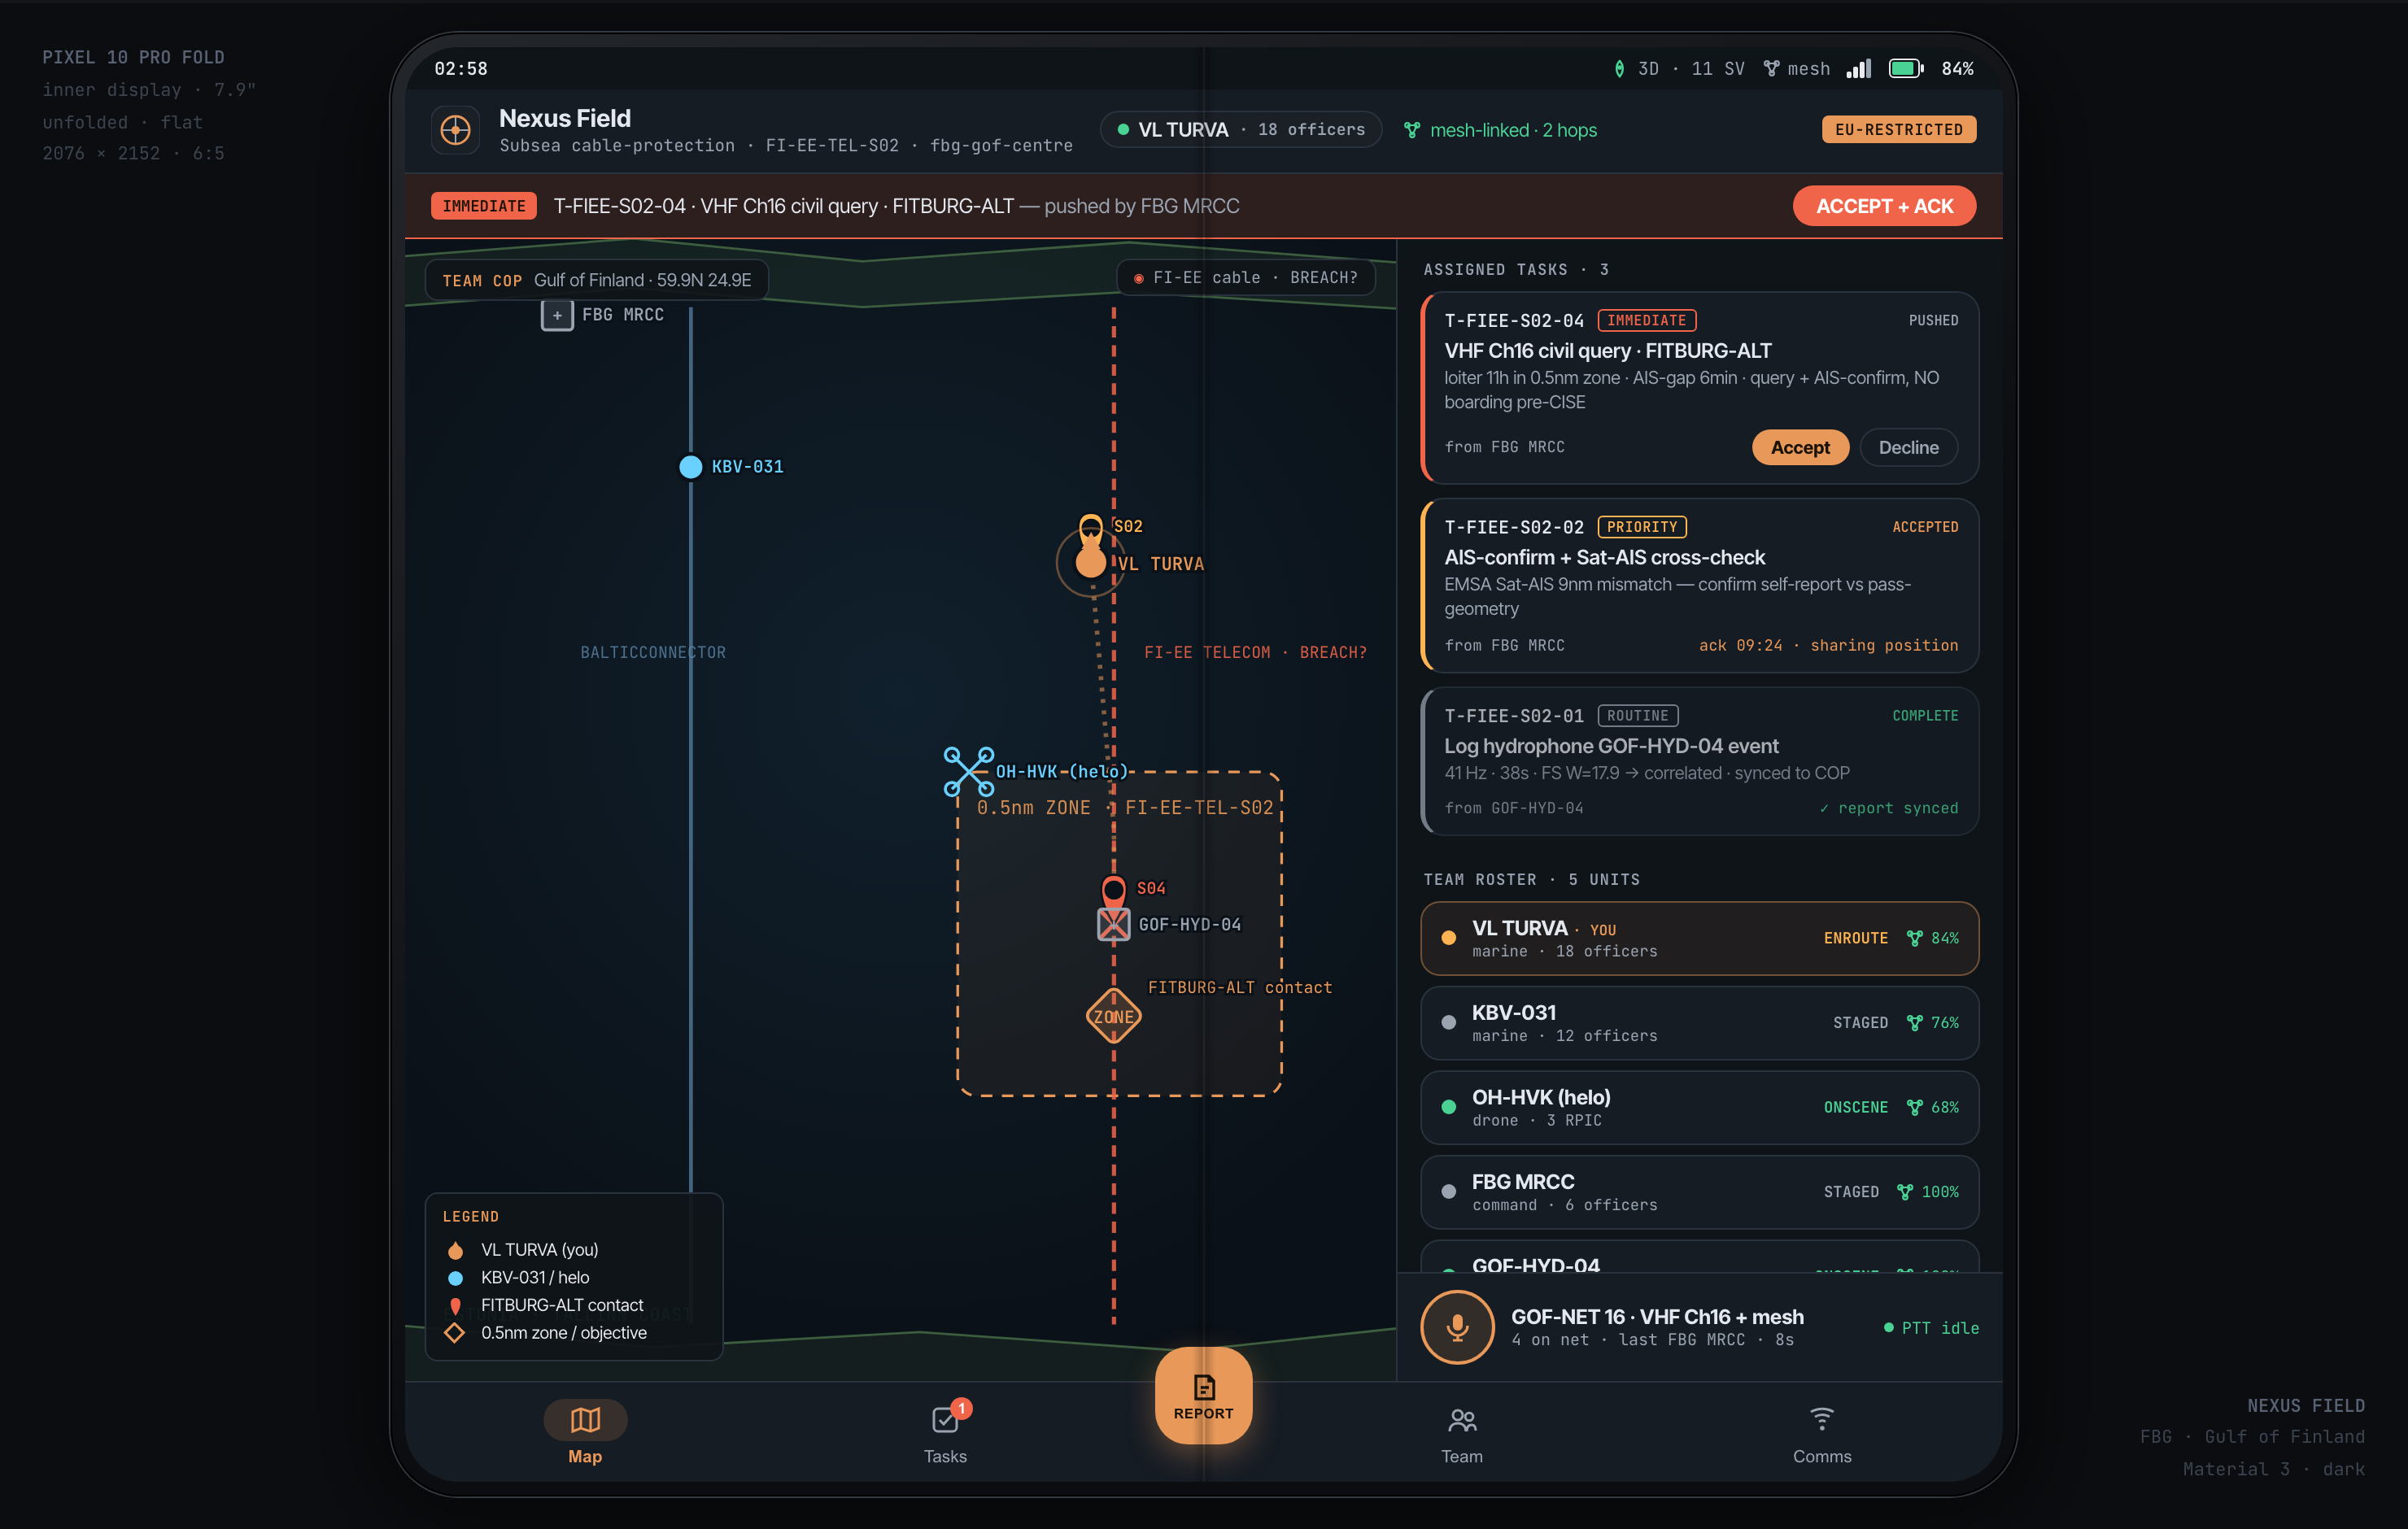This screenshot has width=2408, height=1529.
Task: Select the KBV-031 roster row
Action: point(1699,1023)
